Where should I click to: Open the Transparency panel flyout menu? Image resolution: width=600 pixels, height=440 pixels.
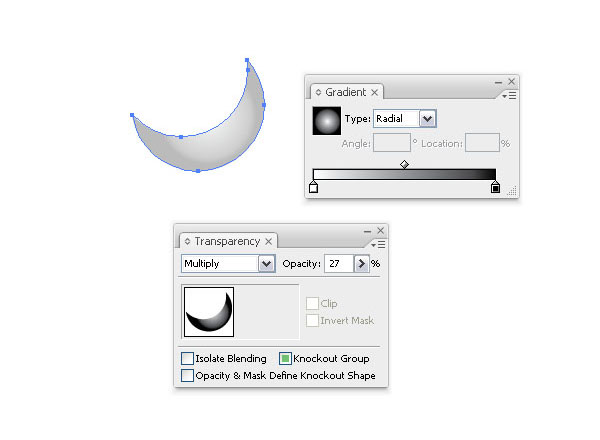[x=378, y=244]
